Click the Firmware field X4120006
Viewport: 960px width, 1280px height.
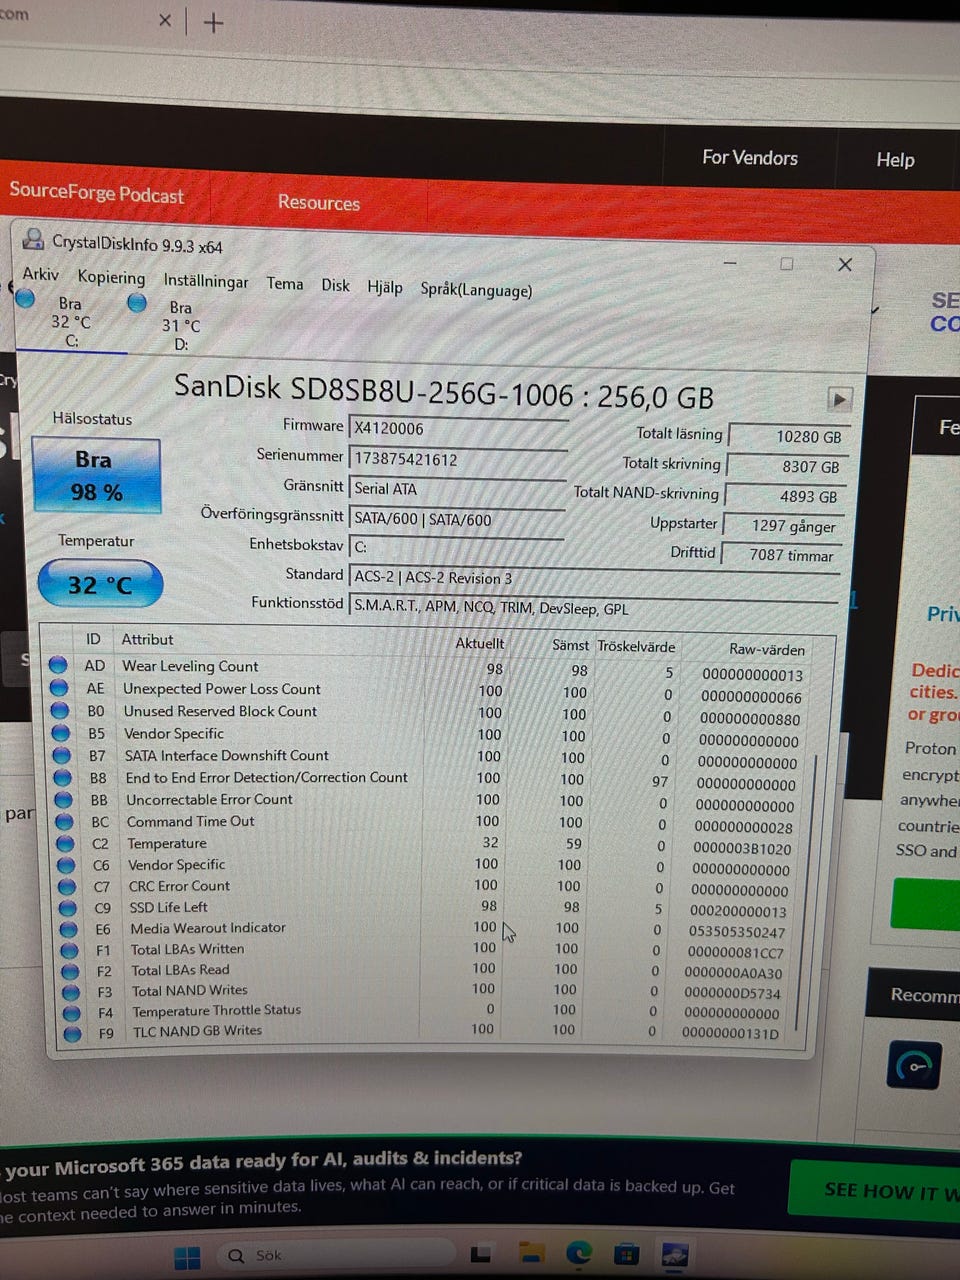(x=458, y=428)
